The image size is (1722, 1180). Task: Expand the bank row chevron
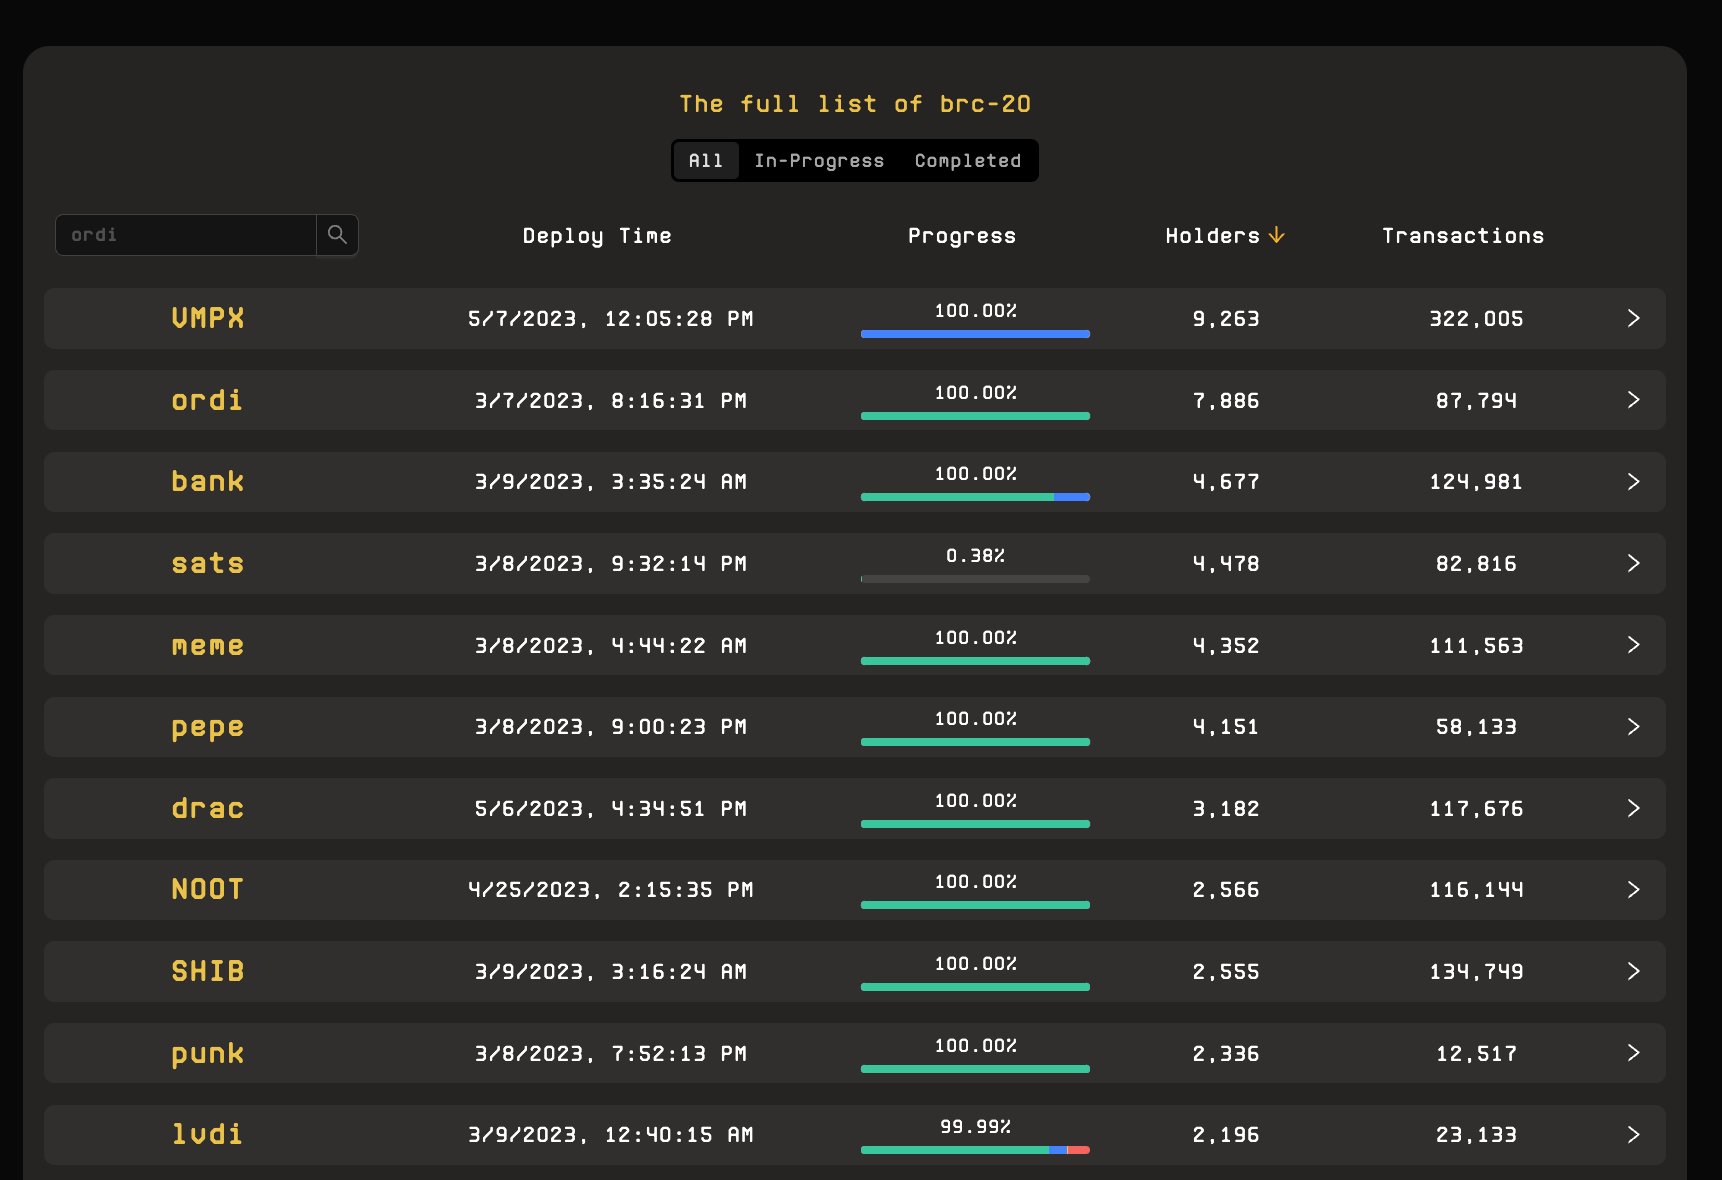(1634, 482)
